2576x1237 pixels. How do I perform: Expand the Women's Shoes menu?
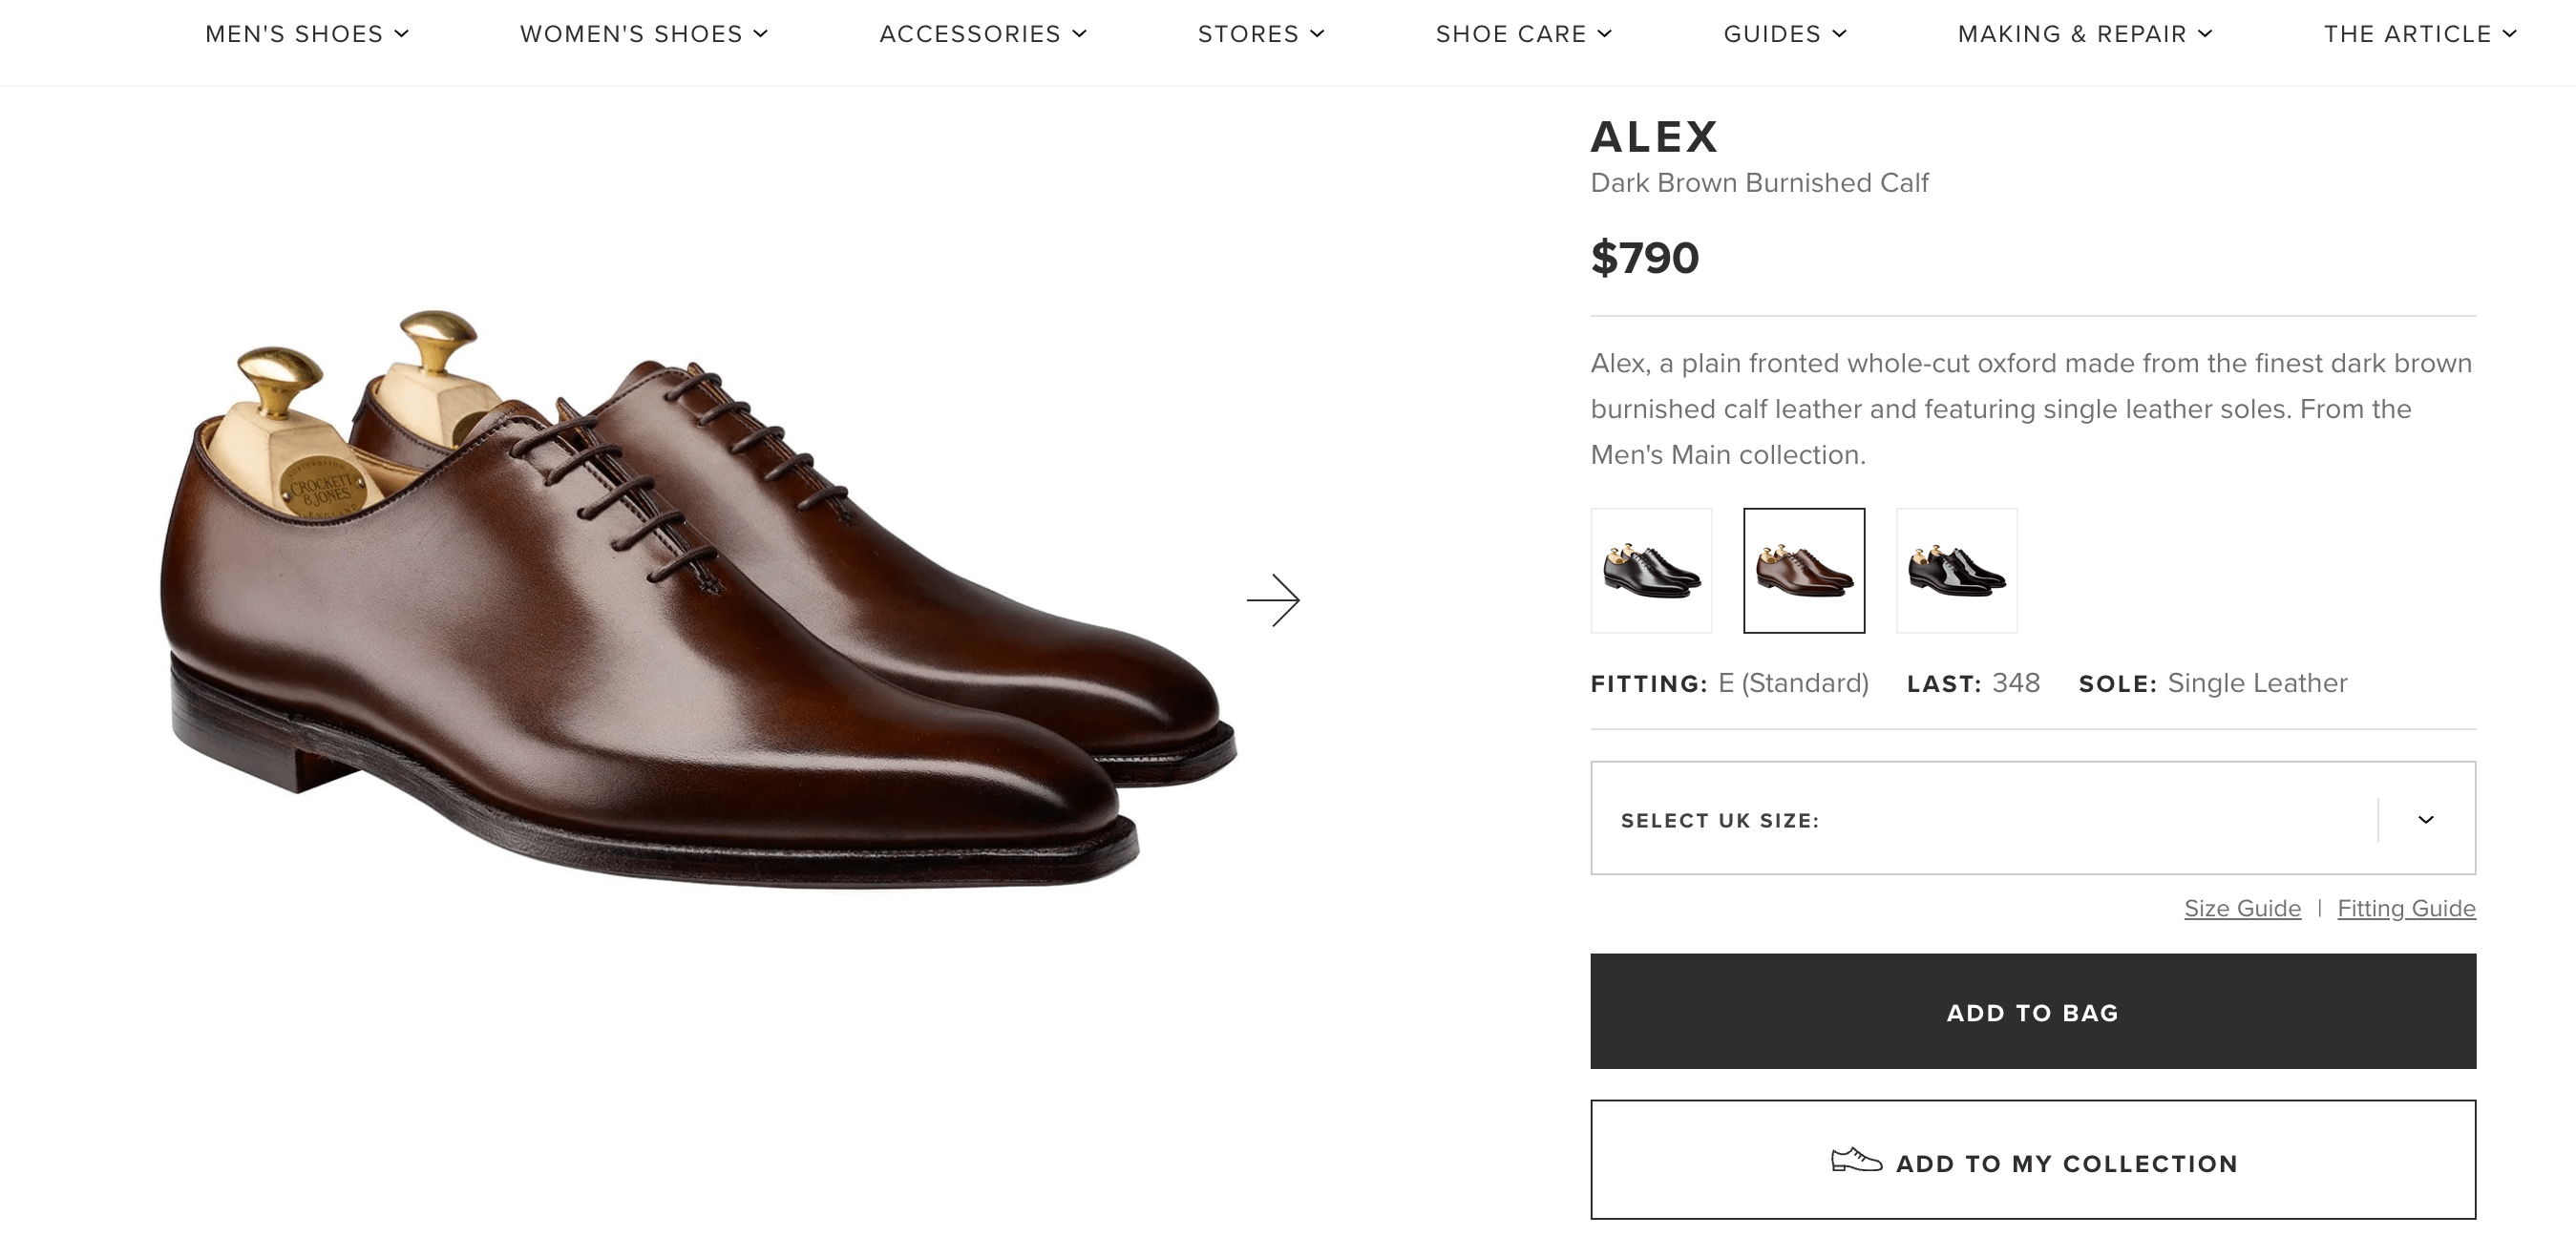[643, 34]
